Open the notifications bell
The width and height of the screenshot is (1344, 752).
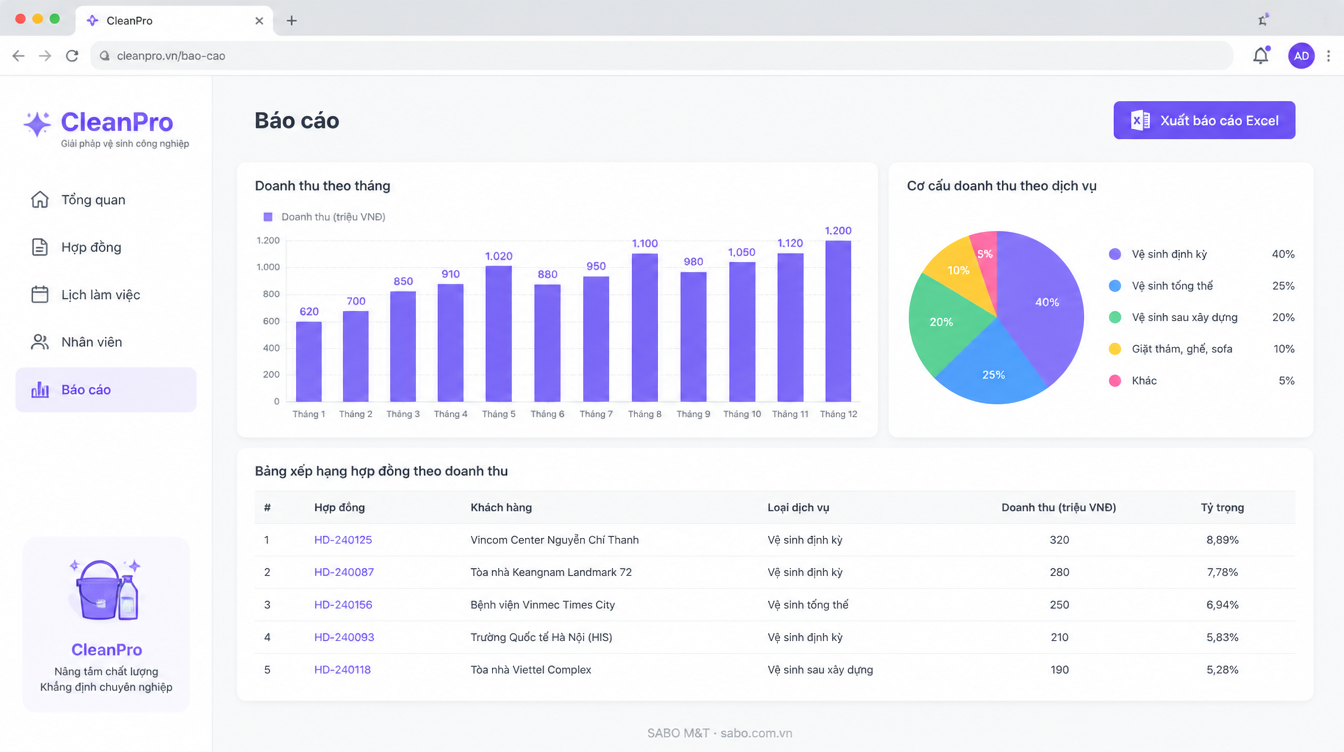(1261, 56)
